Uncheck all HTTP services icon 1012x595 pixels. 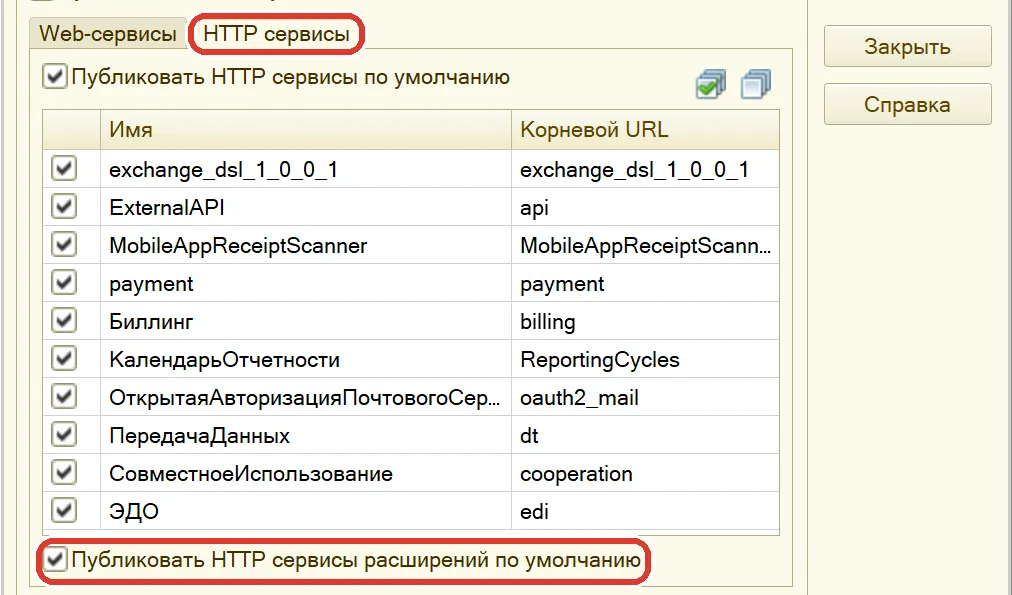click(x=756, y=85)
